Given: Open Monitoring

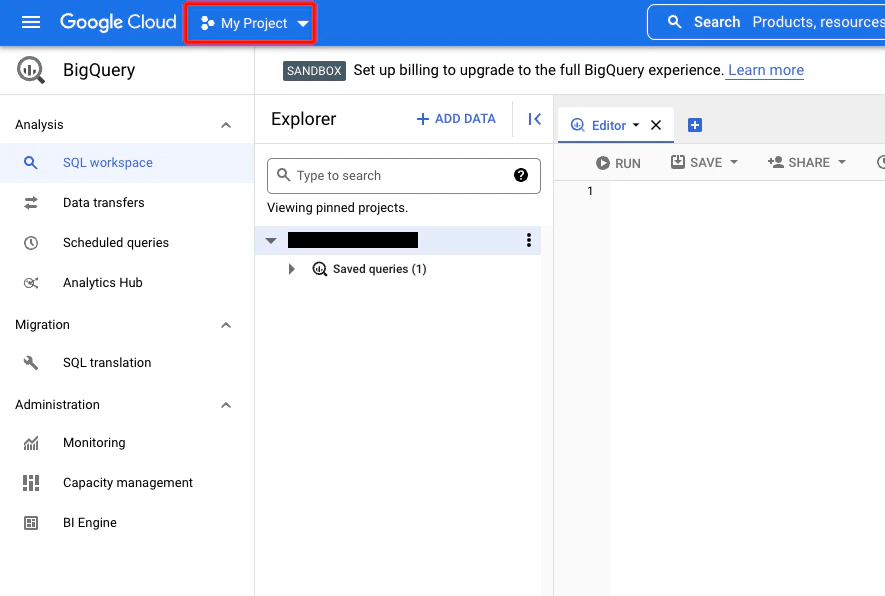Looking at the screenshot, I should [126, 442].
